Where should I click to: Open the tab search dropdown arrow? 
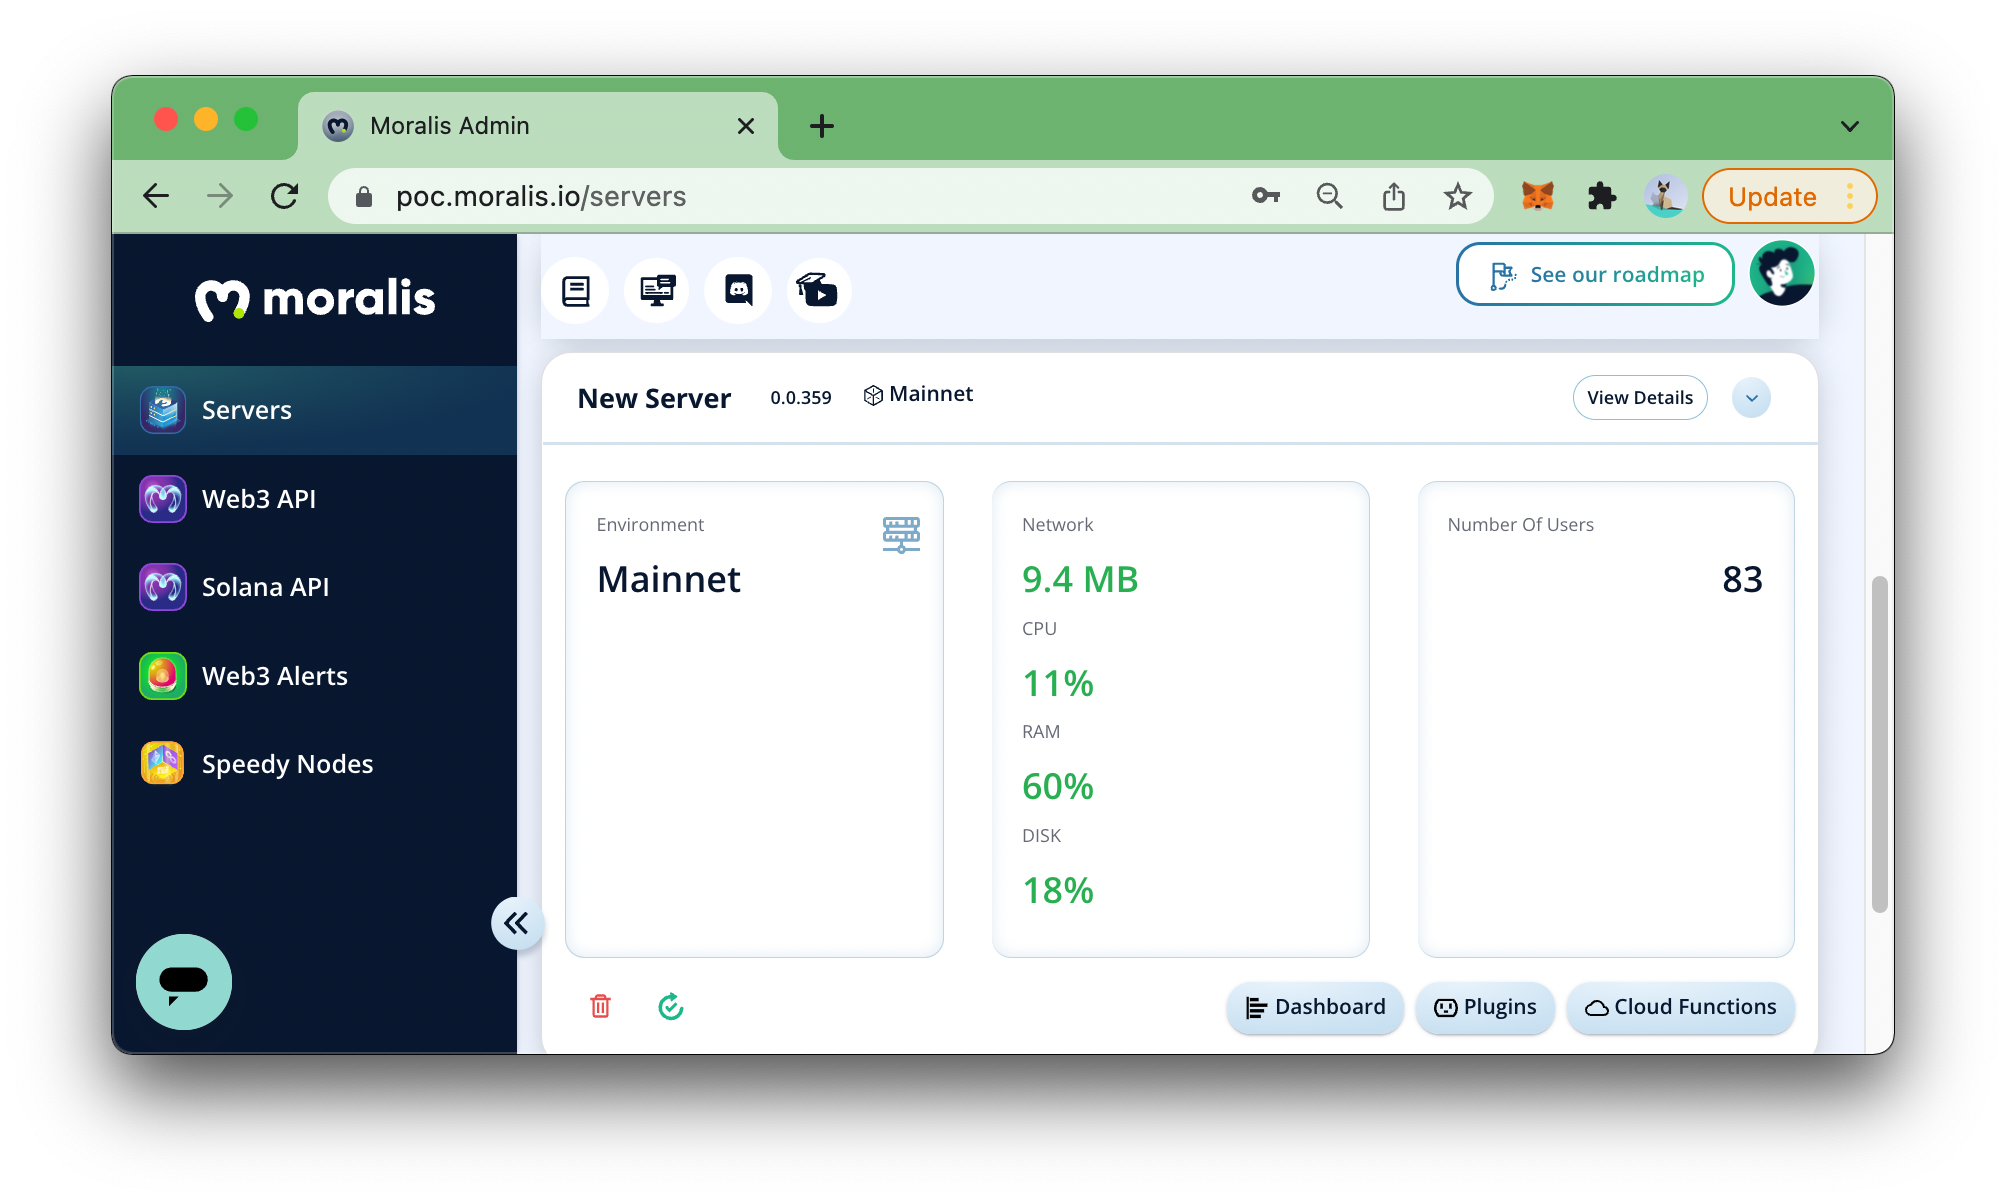[1850, 126]
